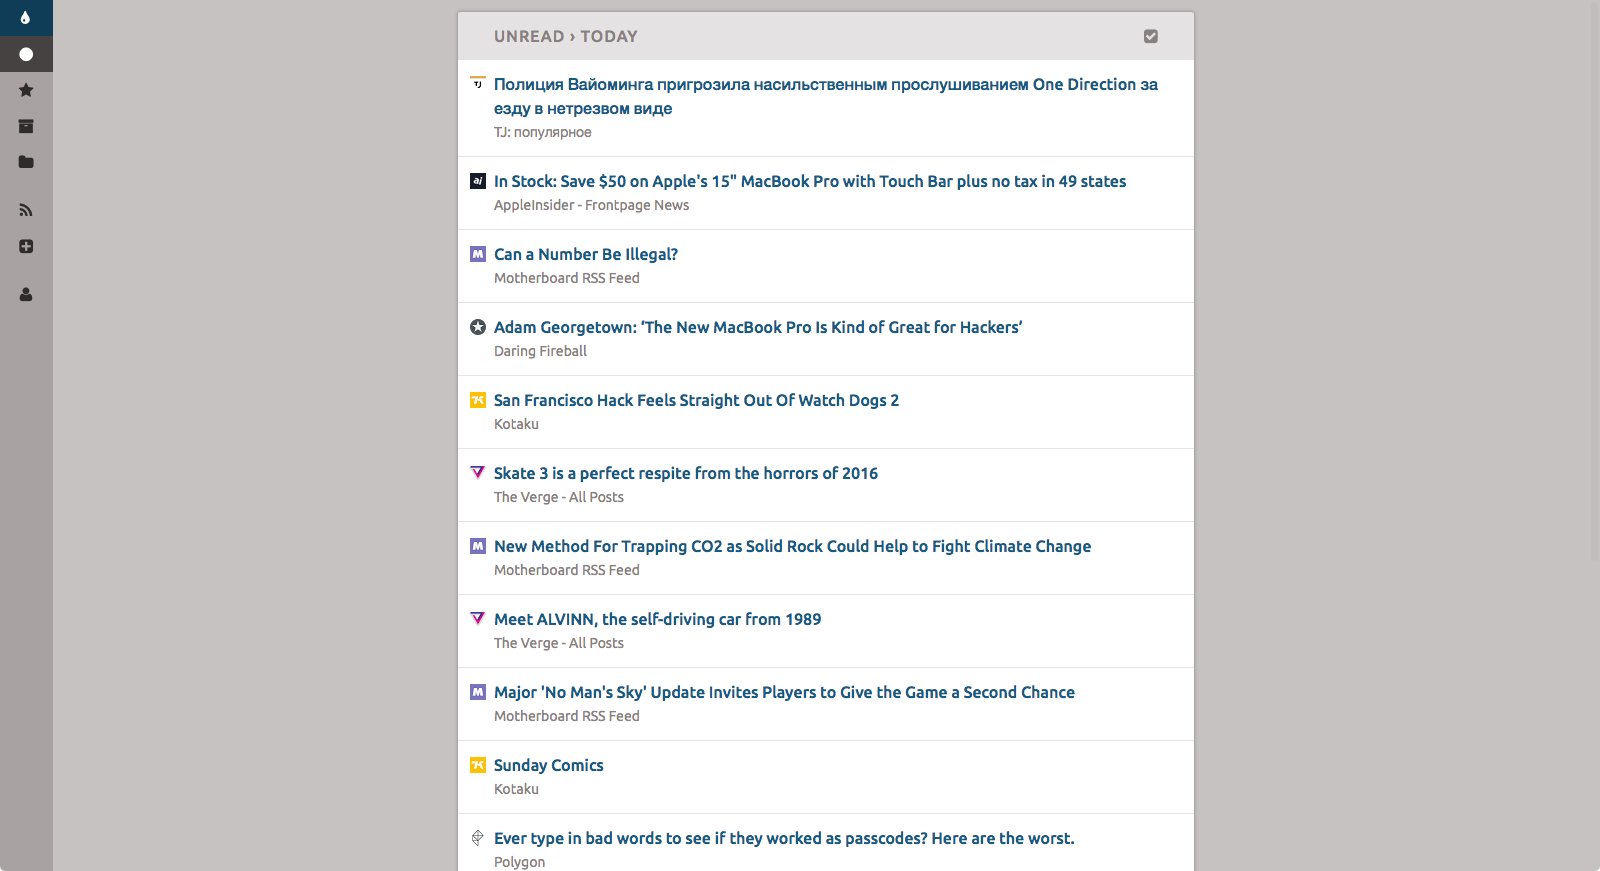Open 'San Francisco Hack Feels Straight Out Of Watch Dogs 2'

tap(696, 400)
